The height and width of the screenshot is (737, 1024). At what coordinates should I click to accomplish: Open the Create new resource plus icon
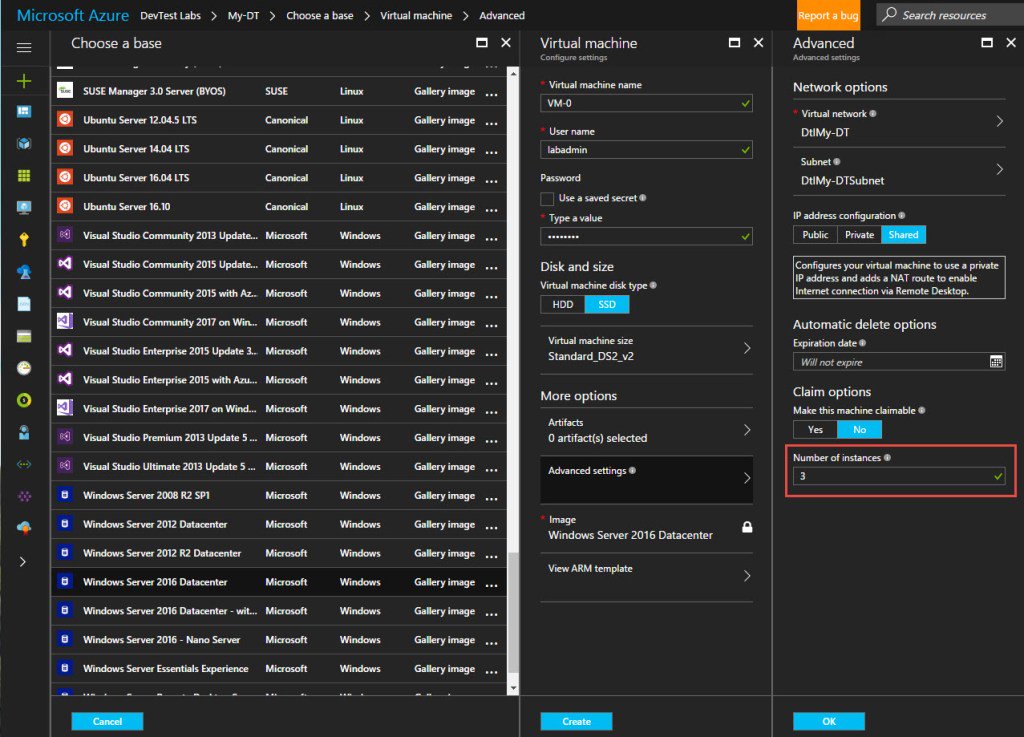pyautogui.click(x=24, y=81)
